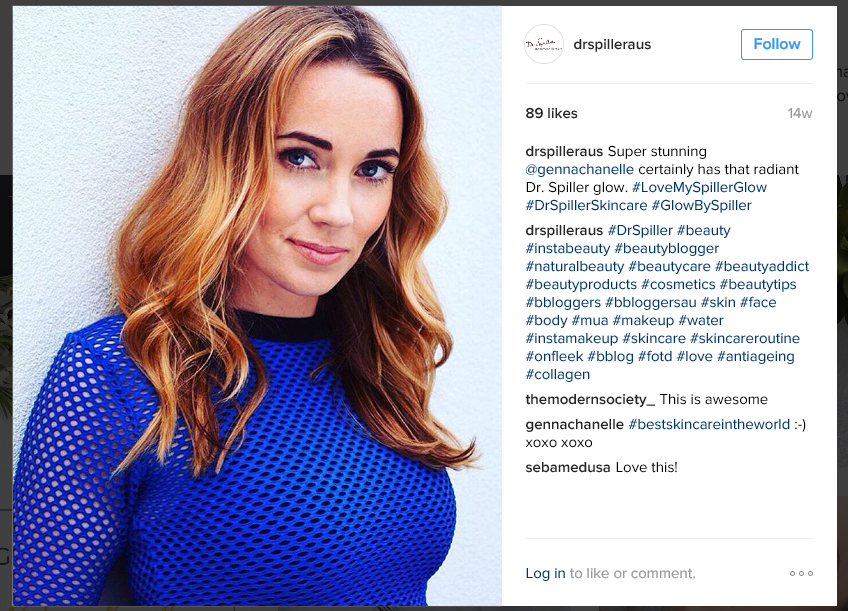This screenshot has width=848, height=611.
Task: Visit sebamedusa commenter profile
Action: point(568,467)
